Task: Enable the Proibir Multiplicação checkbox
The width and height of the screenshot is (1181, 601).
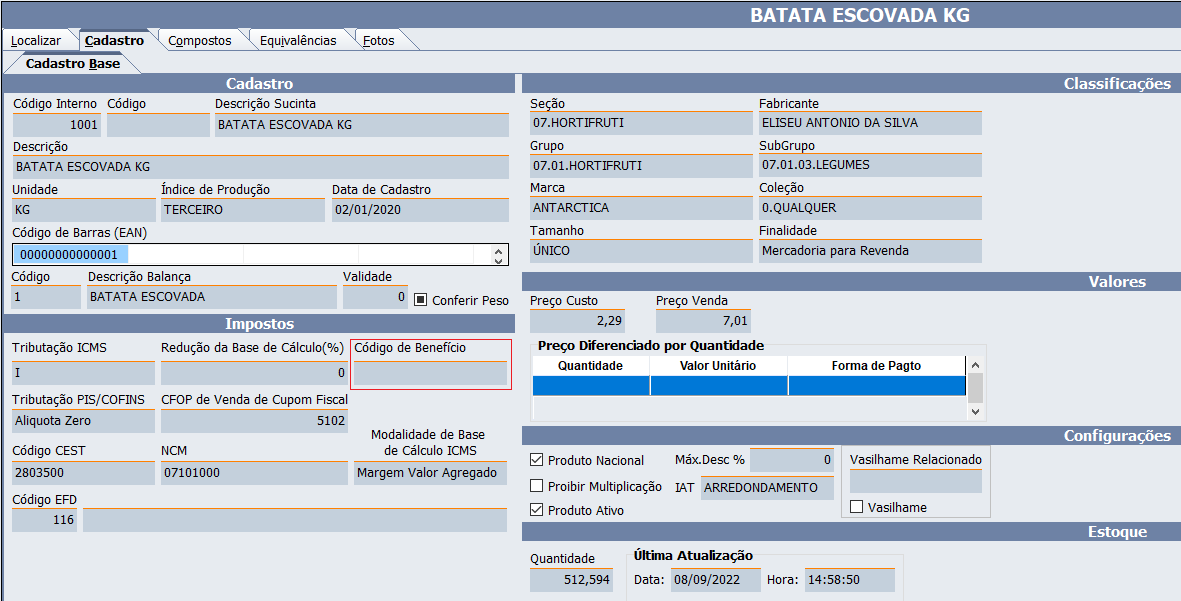Action: coord(536,487)
